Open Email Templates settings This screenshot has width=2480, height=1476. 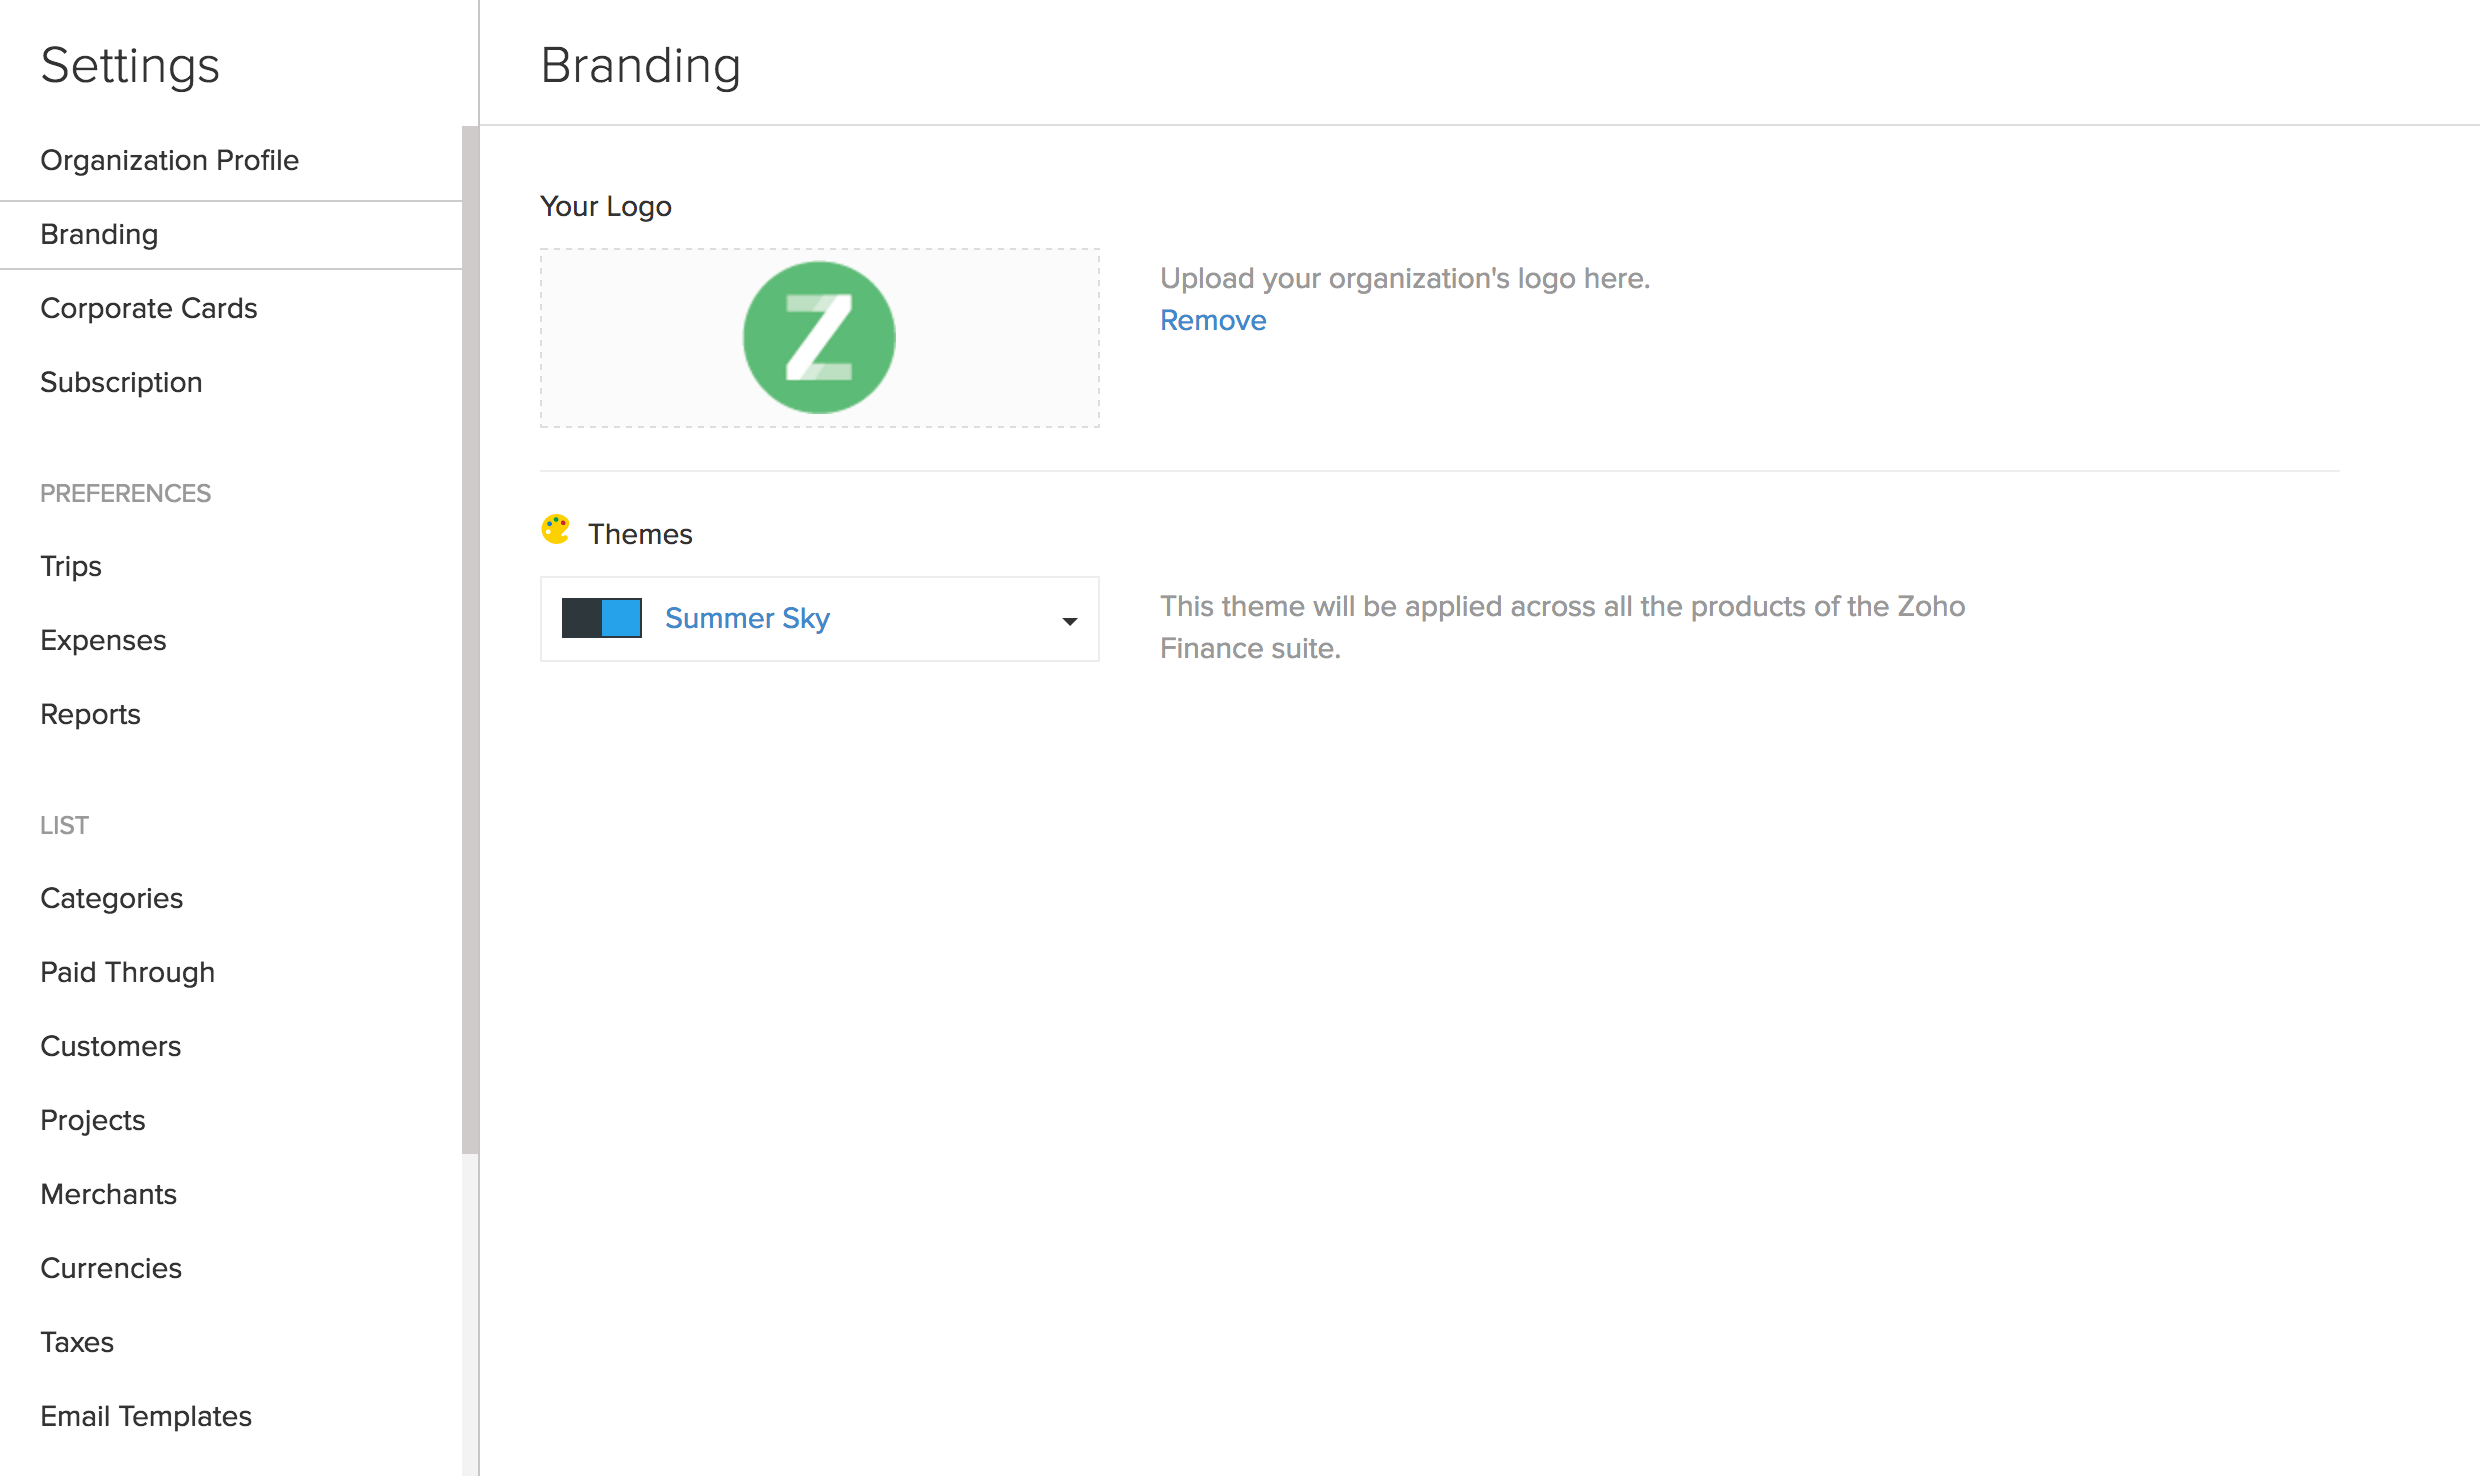click(x=146, y=1416)
